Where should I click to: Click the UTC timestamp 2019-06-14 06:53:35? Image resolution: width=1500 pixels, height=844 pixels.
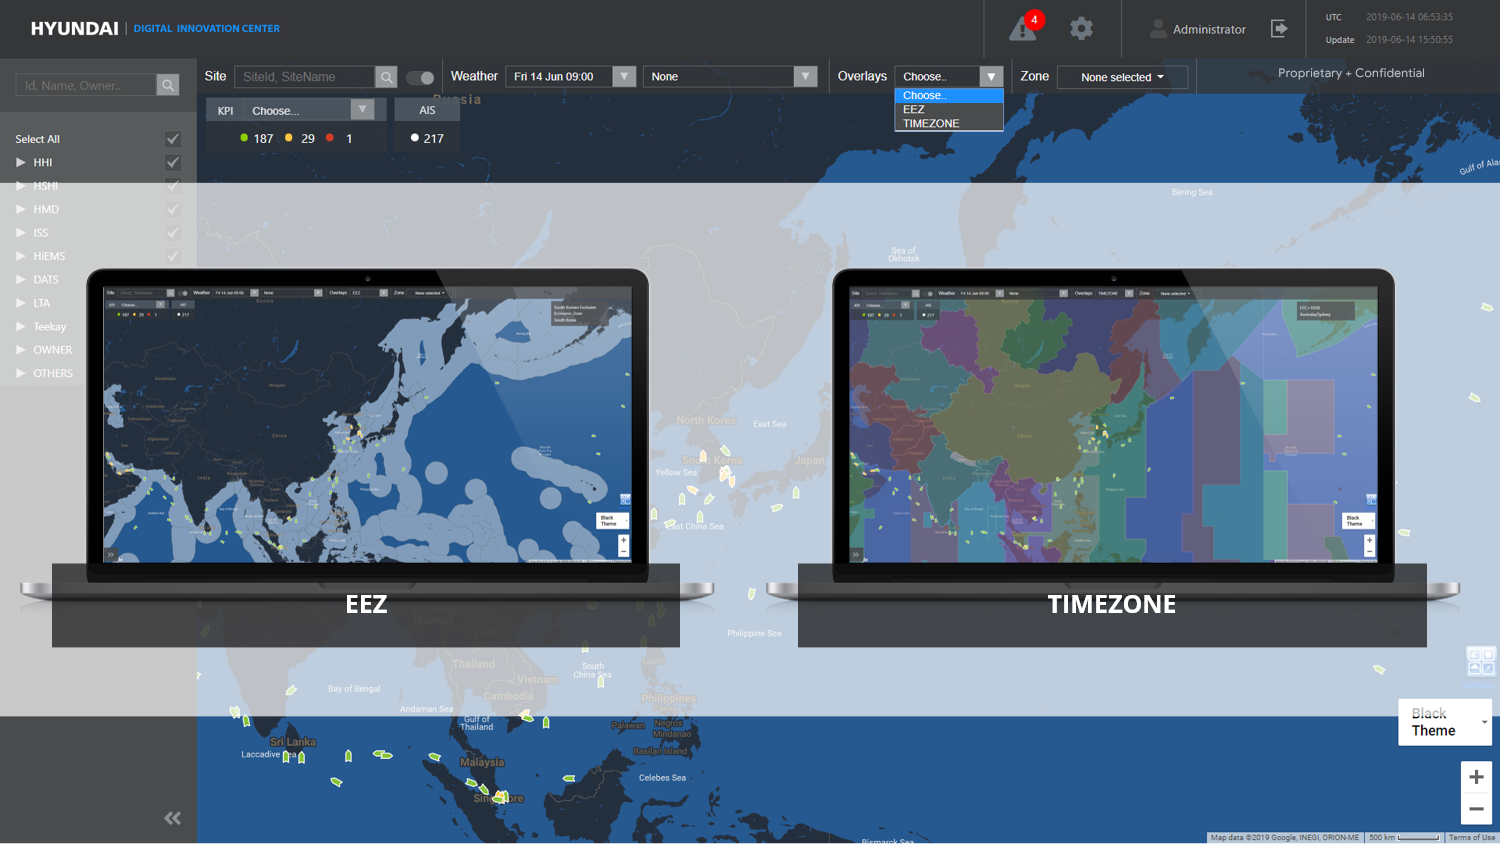click(x=1409, y=17)
